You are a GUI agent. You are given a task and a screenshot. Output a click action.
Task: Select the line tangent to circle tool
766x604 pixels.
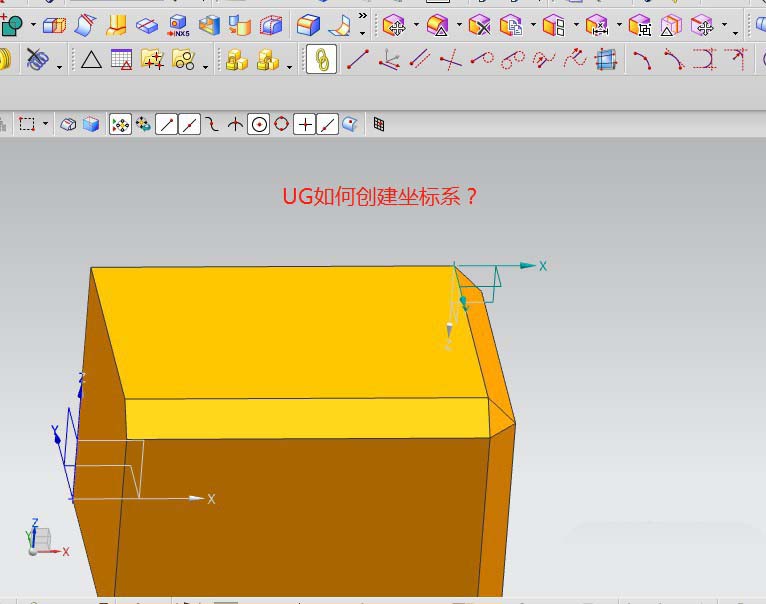(x=482, y=59)
